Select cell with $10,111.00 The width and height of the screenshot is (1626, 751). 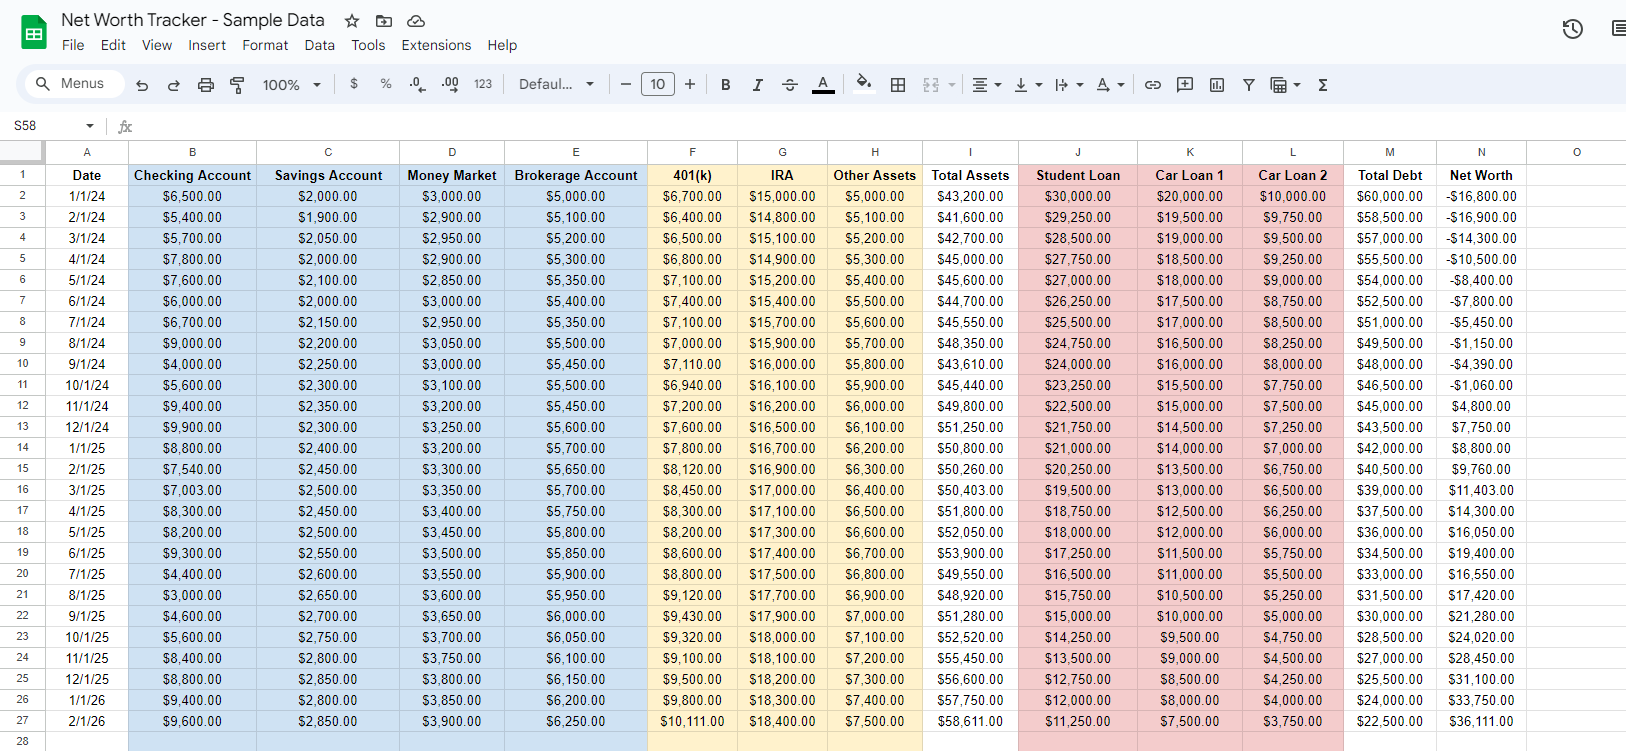[692, 721]
